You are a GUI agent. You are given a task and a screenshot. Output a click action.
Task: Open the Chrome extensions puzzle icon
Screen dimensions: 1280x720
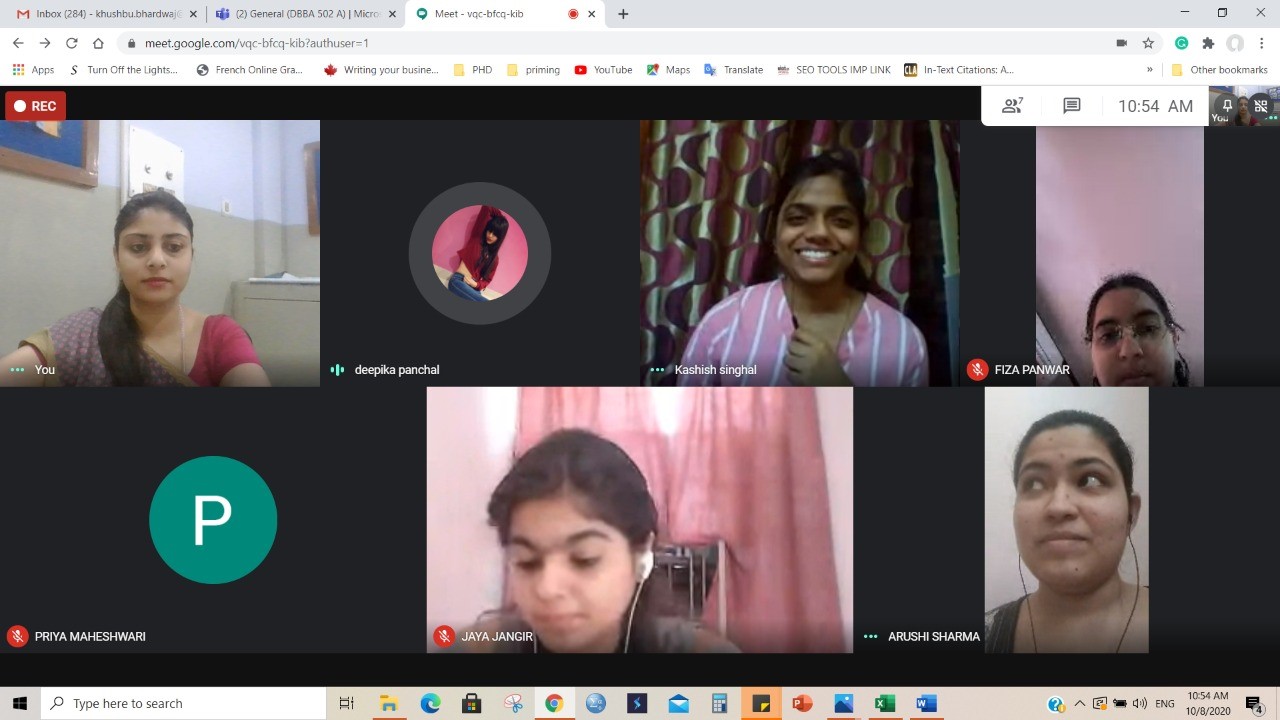click(1208, 43)
